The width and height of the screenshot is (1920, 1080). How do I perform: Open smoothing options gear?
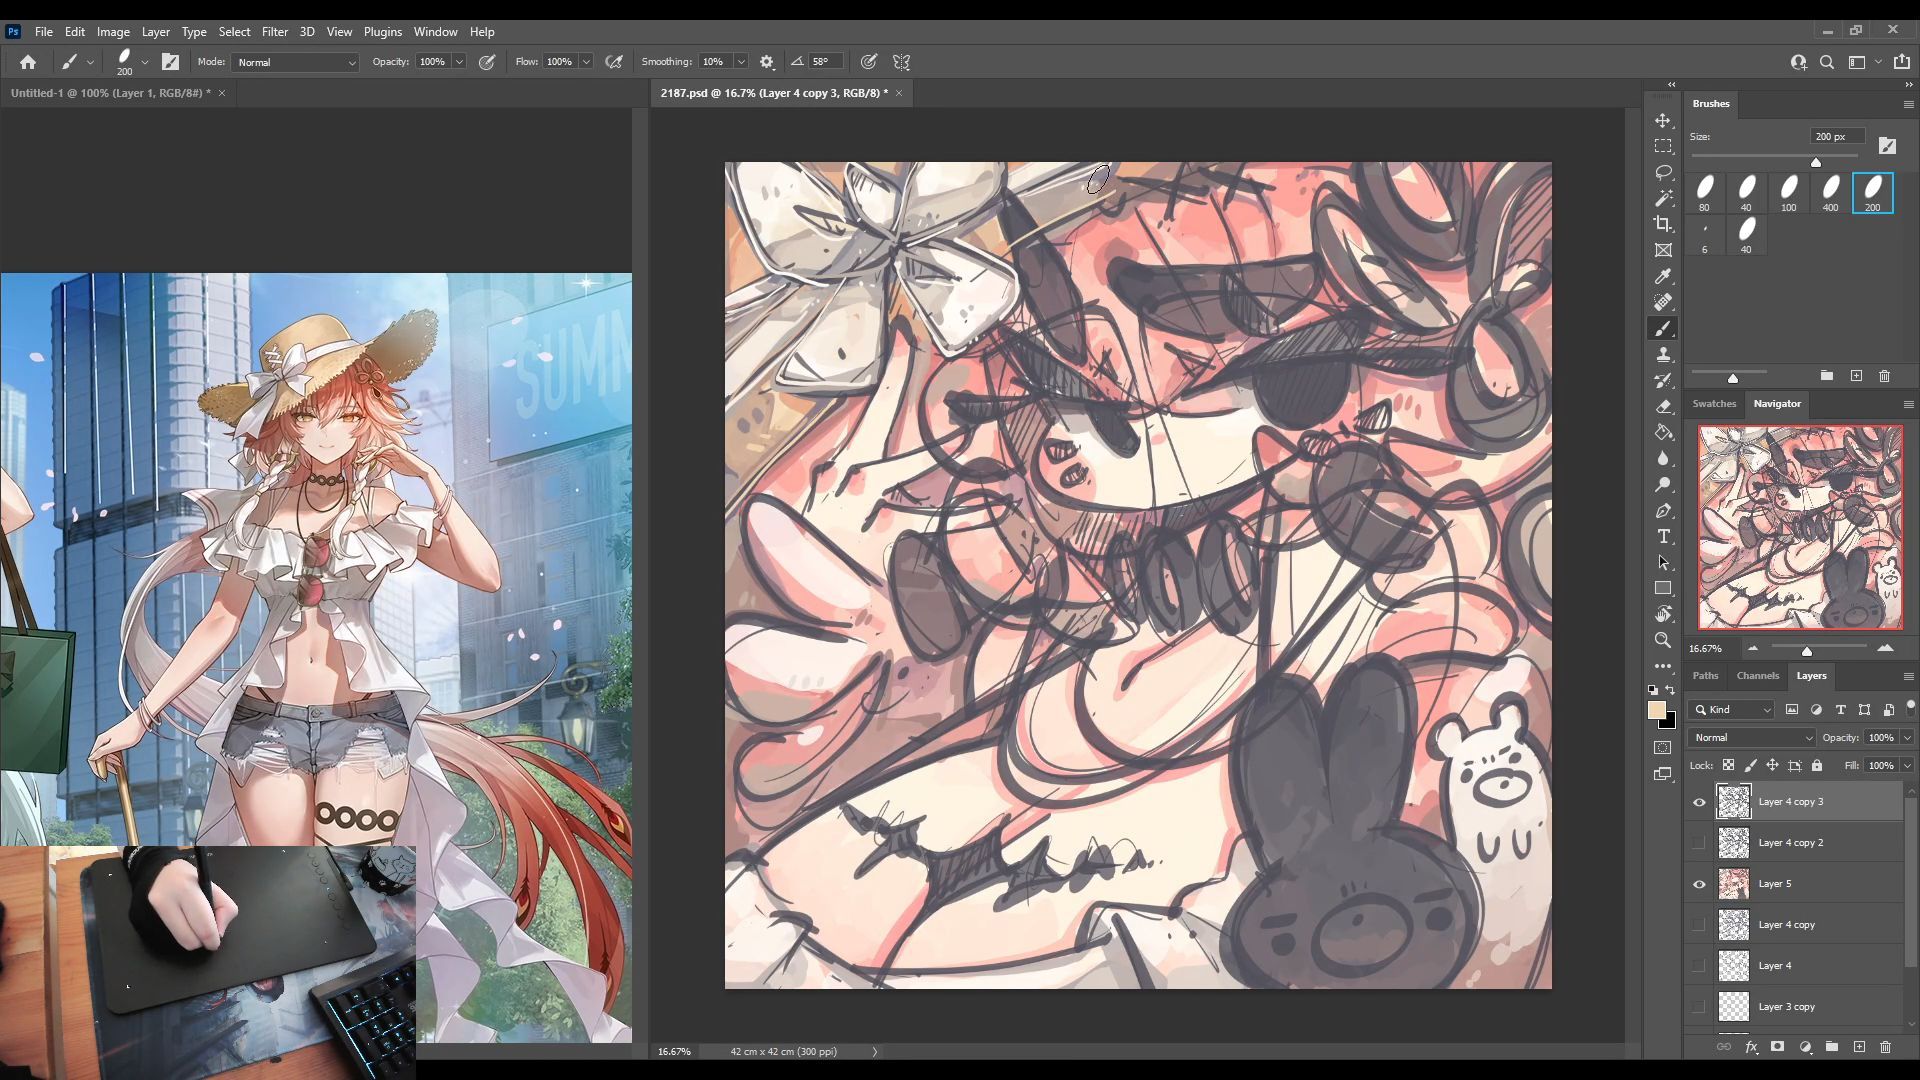point(767,62)
